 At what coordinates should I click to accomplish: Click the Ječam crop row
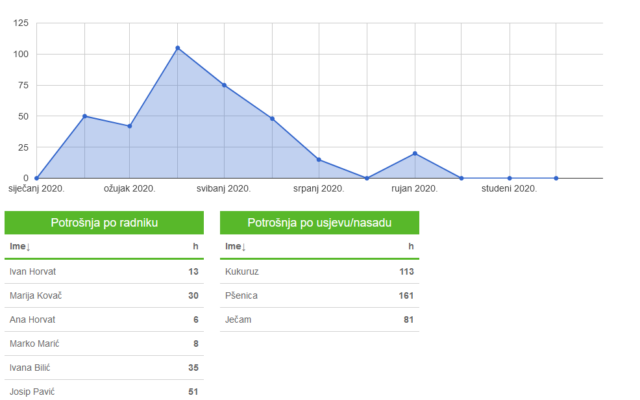pos(320,320)
